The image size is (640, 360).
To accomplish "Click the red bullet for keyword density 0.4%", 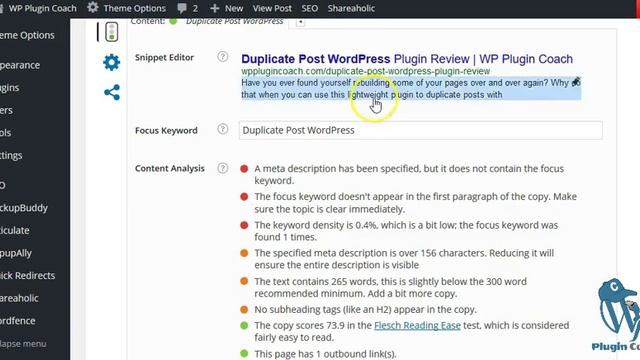I will point(244,225).
